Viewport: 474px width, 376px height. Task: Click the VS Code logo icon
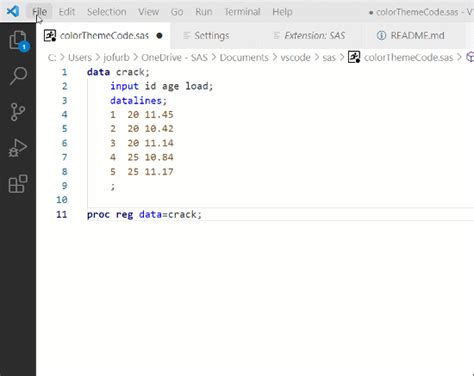pyautogui.click(x=13, y=11)
